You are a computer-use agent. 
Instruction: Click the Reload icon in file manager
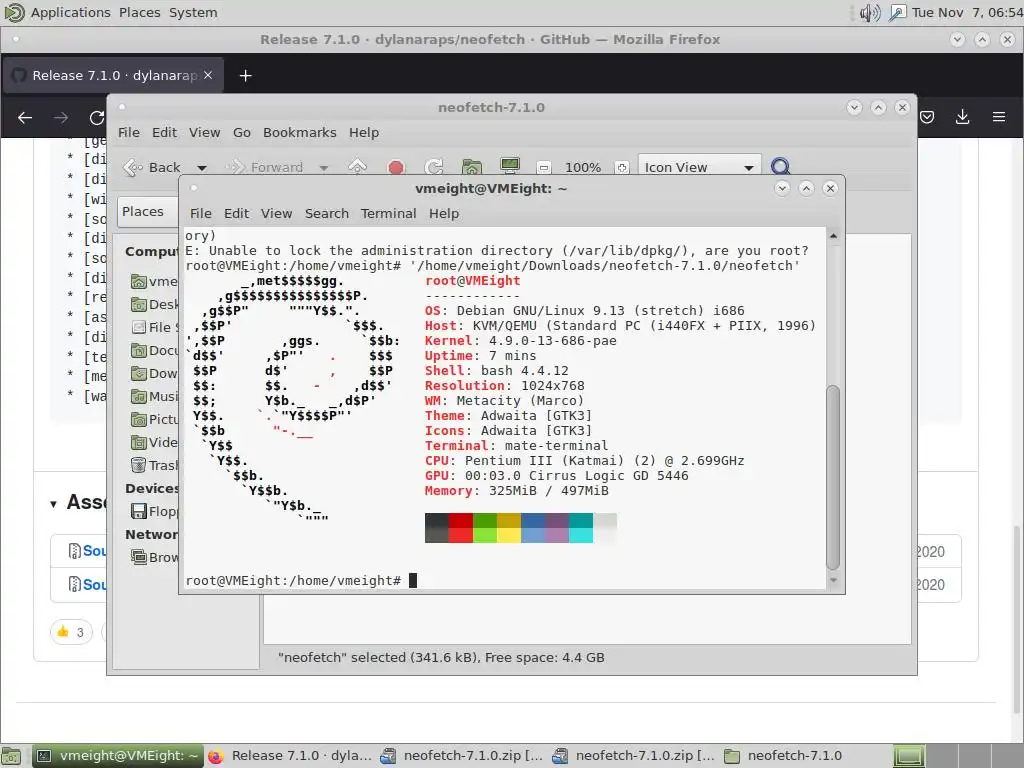(x=434, y=167)
